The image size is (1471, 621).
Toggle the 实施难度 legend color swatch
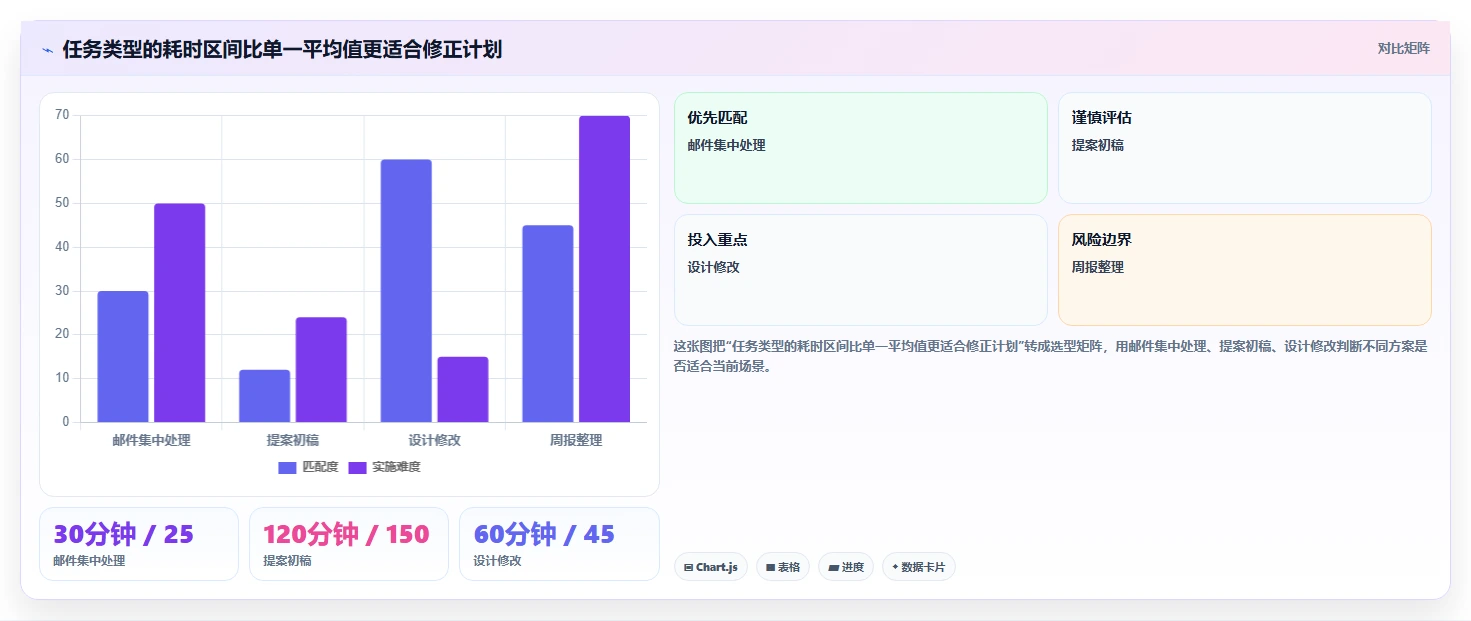(357, 467)
